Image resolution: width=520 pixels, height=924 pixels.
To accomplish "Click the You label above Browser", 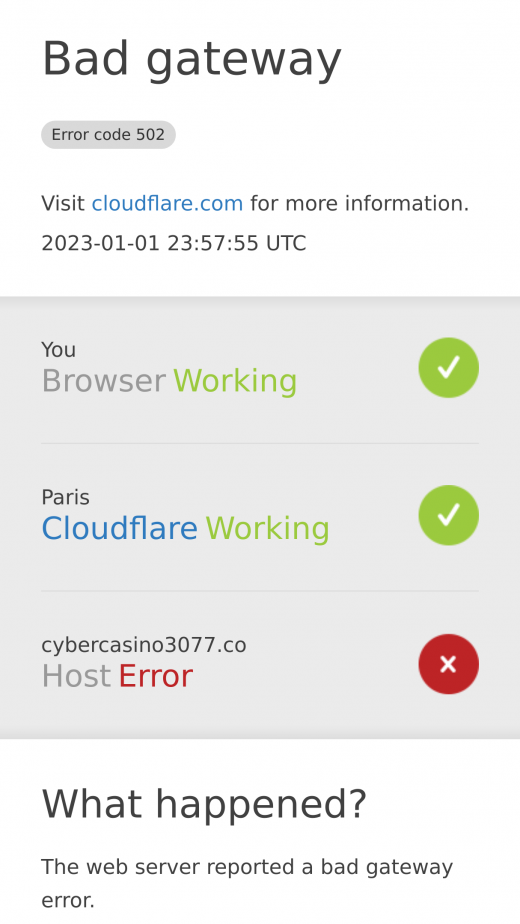I will (x=58, y=350).
